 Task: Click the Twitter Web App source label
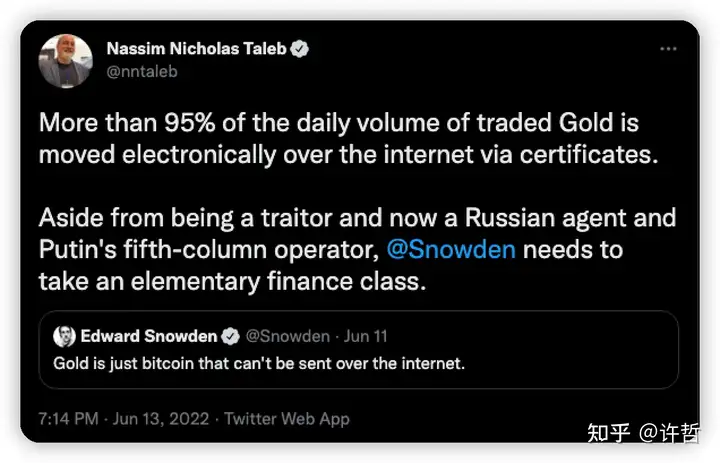pyautogui.click(x=287, y=418)
